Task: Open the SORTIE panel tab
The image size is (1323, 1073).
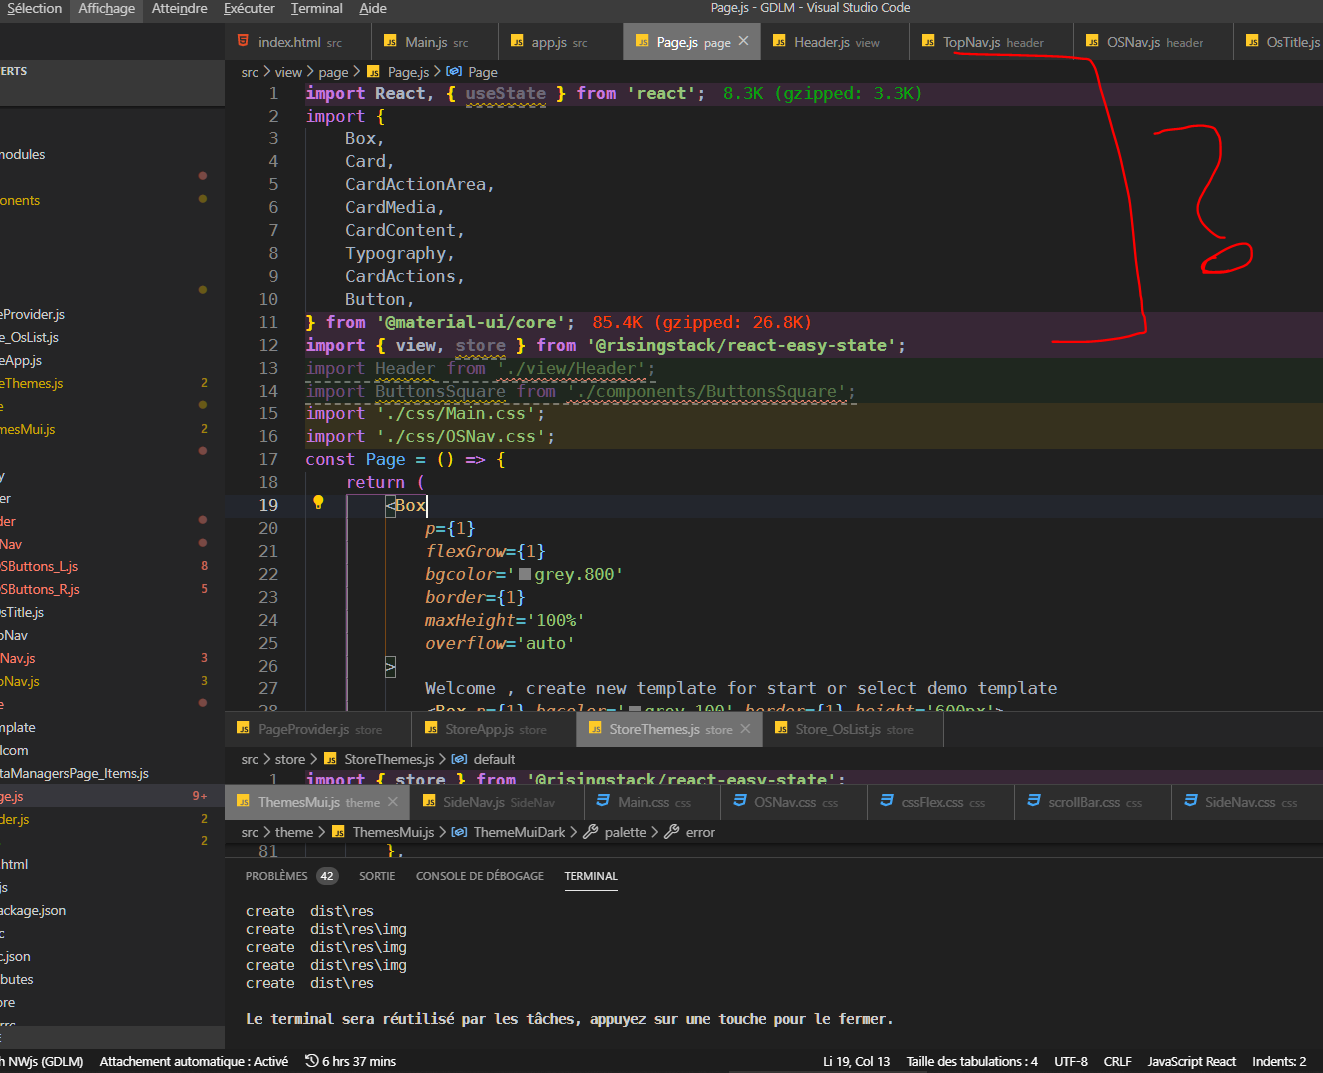Action: tap(377, 876)
